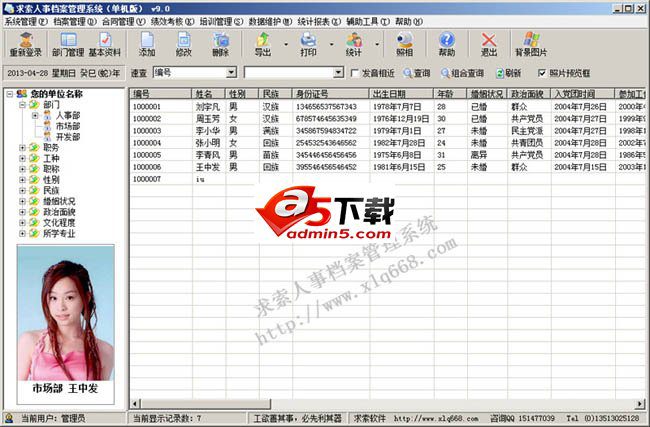Open the 统计 dropdown arrow
Screen dimensions: 650x427
coord(377,44)
